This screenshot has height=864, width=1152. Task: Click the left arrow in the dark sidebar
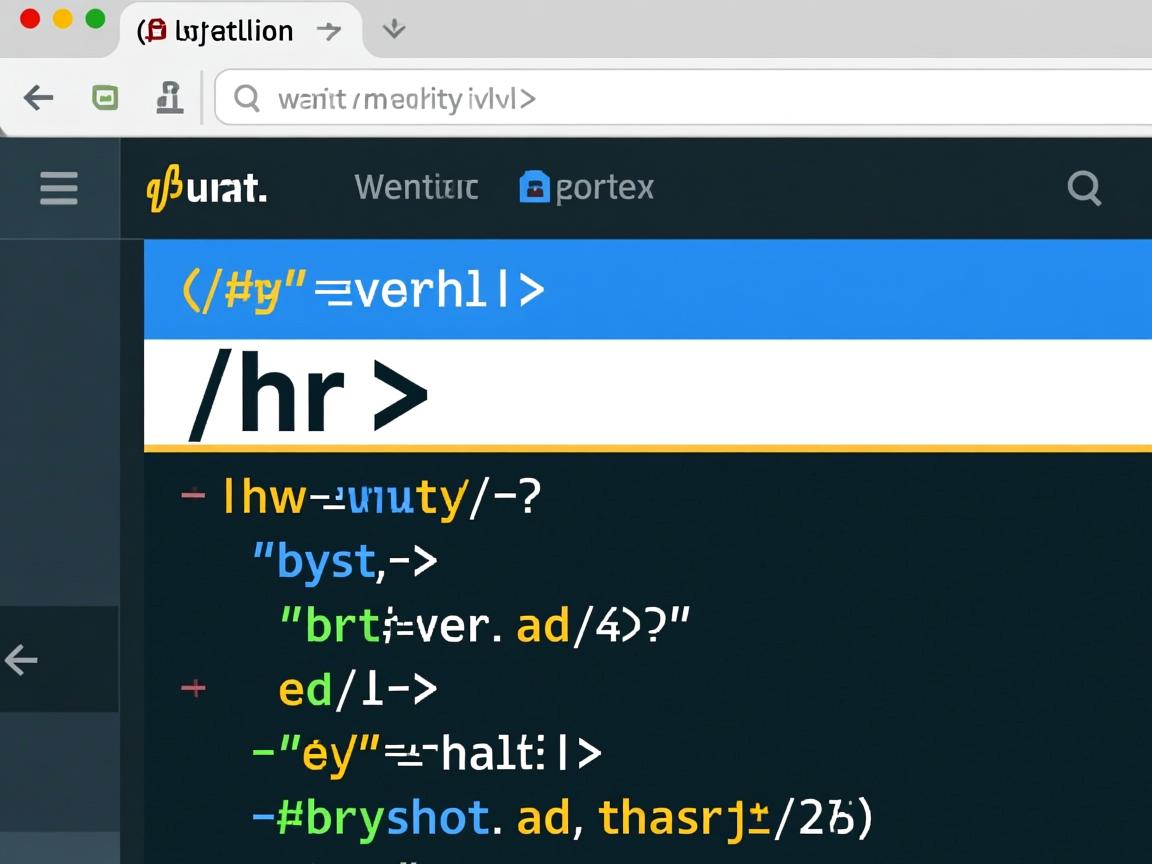(x=22, y=660)
